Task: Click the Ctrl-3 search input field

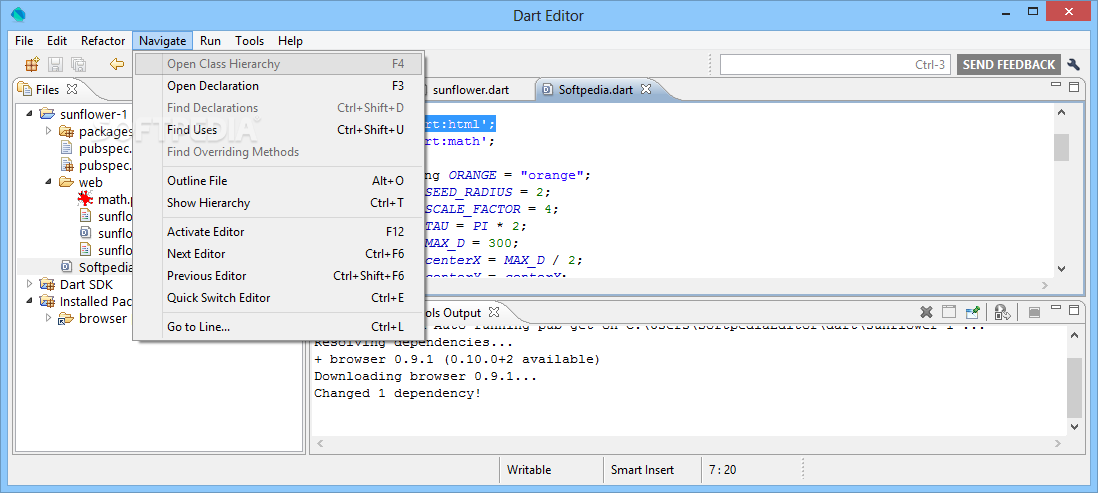Action: [x=835, y=64]
